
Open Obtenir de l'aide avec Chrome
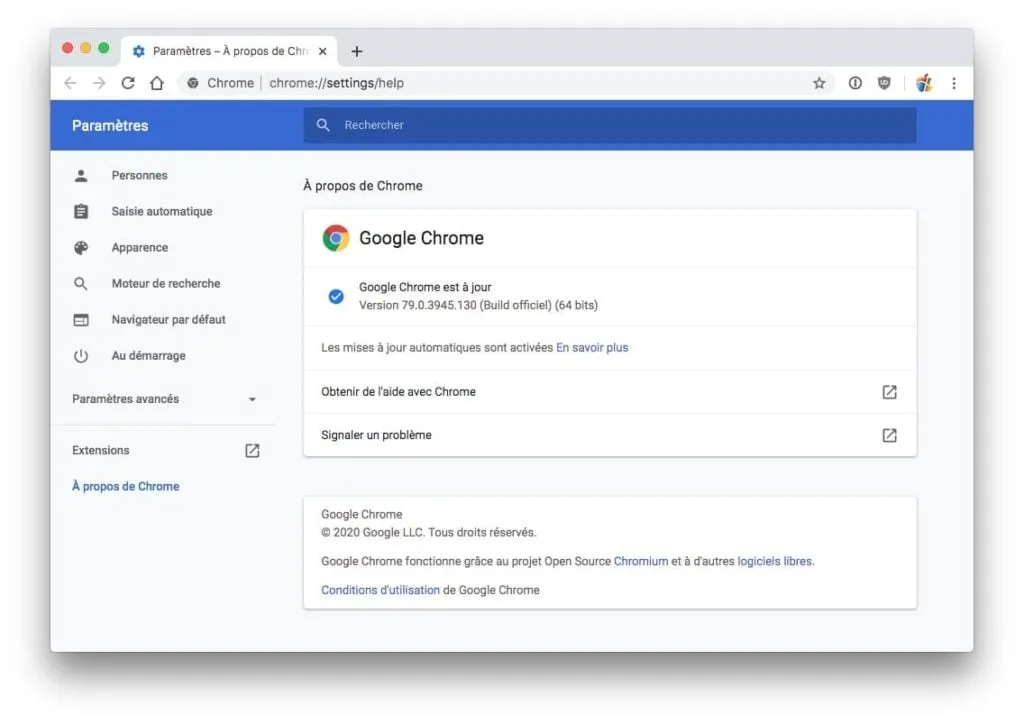point(610,392)
